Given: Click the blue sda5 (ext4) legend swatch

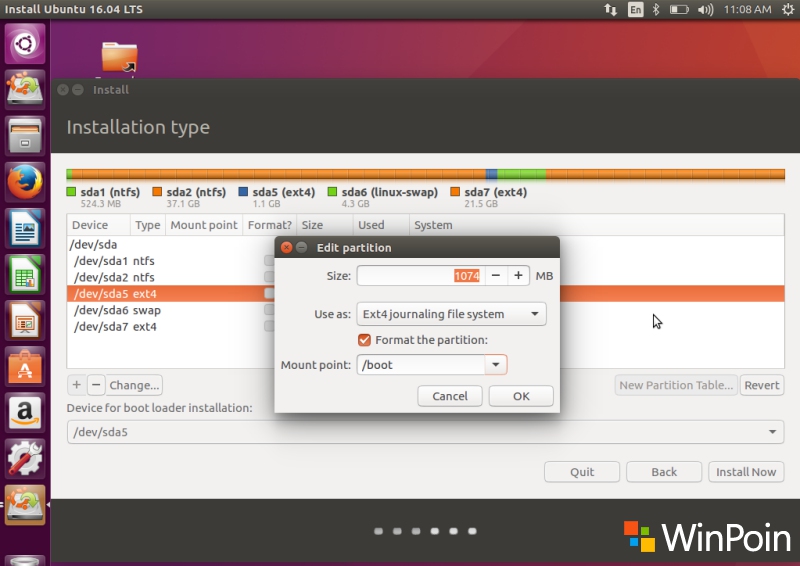Looking at the screenshot, I should (243, 192).
